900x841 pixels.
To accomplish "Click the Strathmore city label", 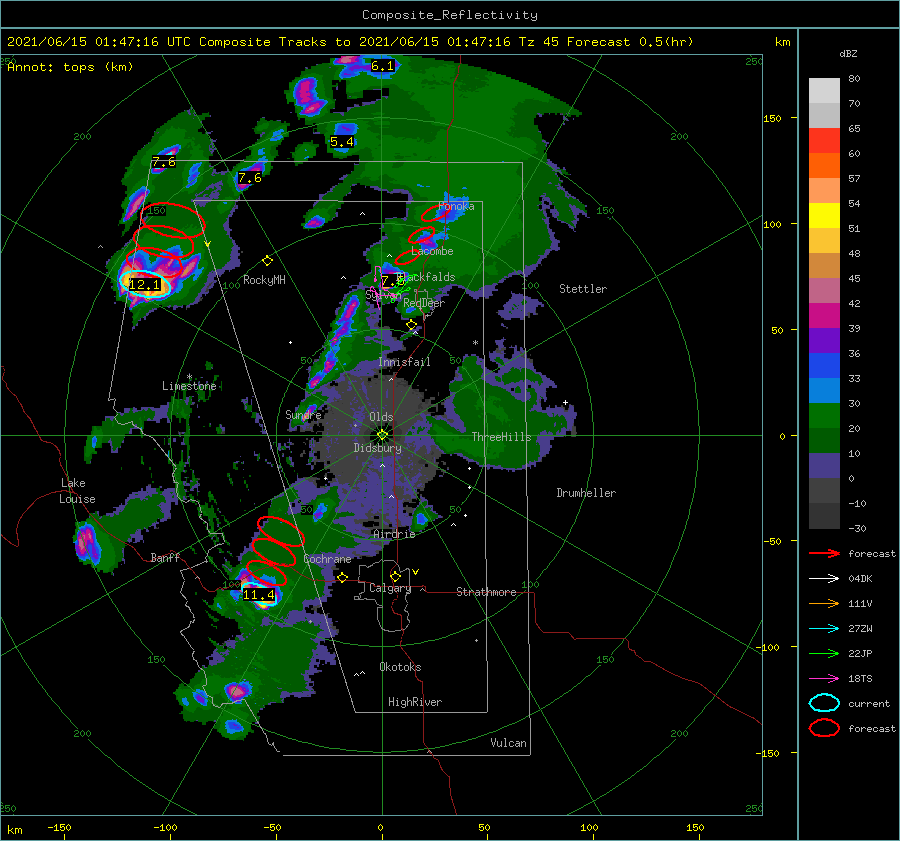I will [486, 592].
